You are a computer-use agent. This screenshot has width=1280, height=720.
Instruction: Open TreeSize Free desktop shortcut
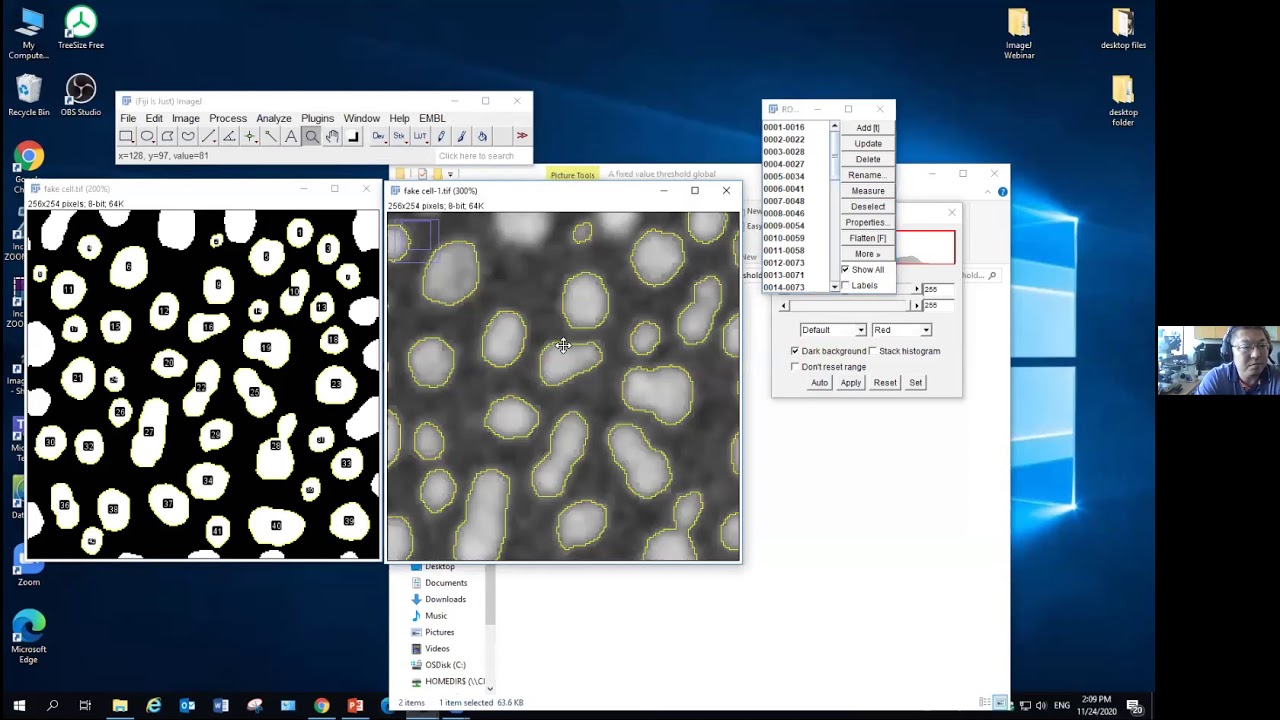pos(81,29)
